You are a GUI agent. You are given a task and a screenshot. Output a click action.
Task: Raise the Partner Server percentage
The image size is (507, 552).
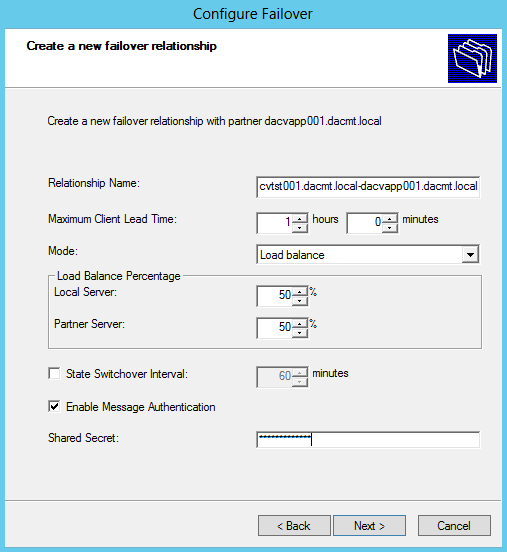pos(300,324)
